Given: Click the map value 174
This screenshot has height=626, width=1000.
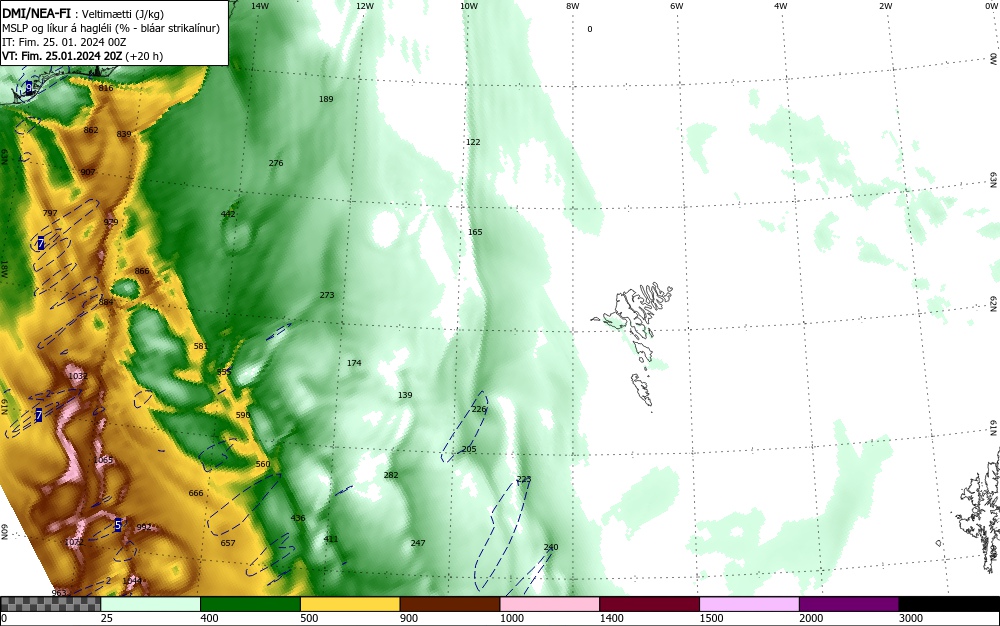Looking at the screenshot, I should [354, 363].
